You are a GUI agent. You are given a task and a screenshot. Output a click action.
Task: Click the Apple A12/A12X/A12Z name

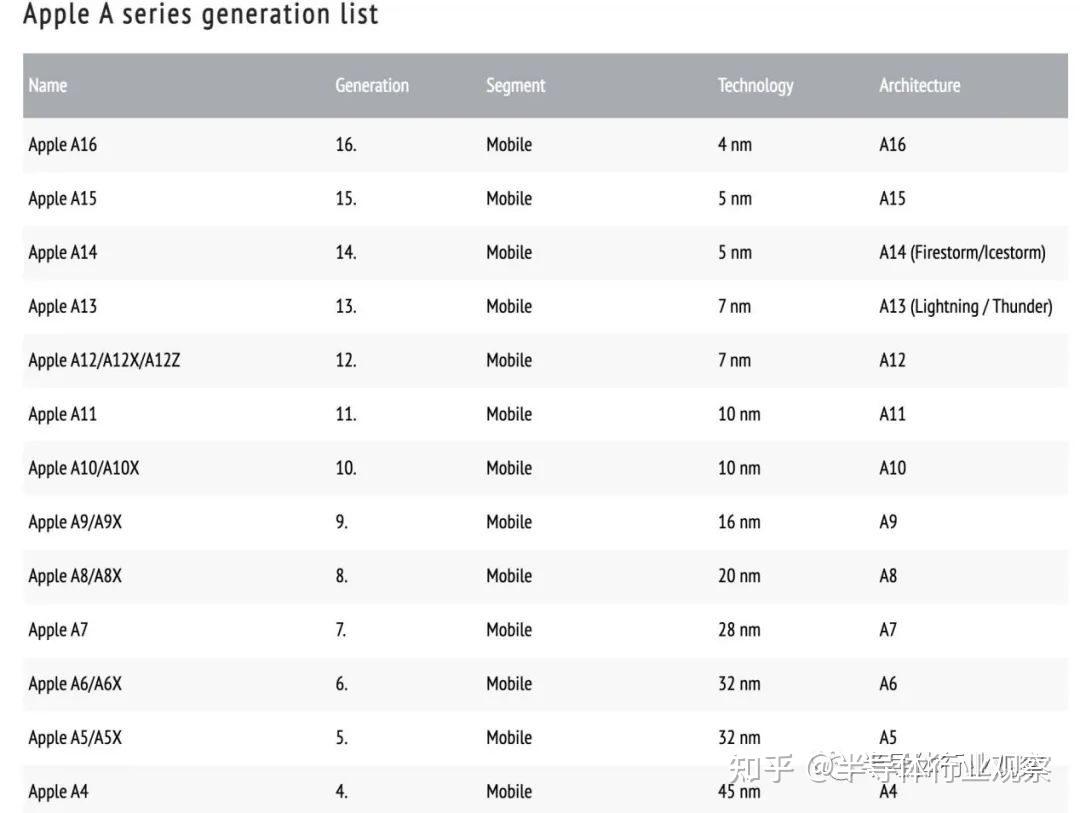point(104,360)
